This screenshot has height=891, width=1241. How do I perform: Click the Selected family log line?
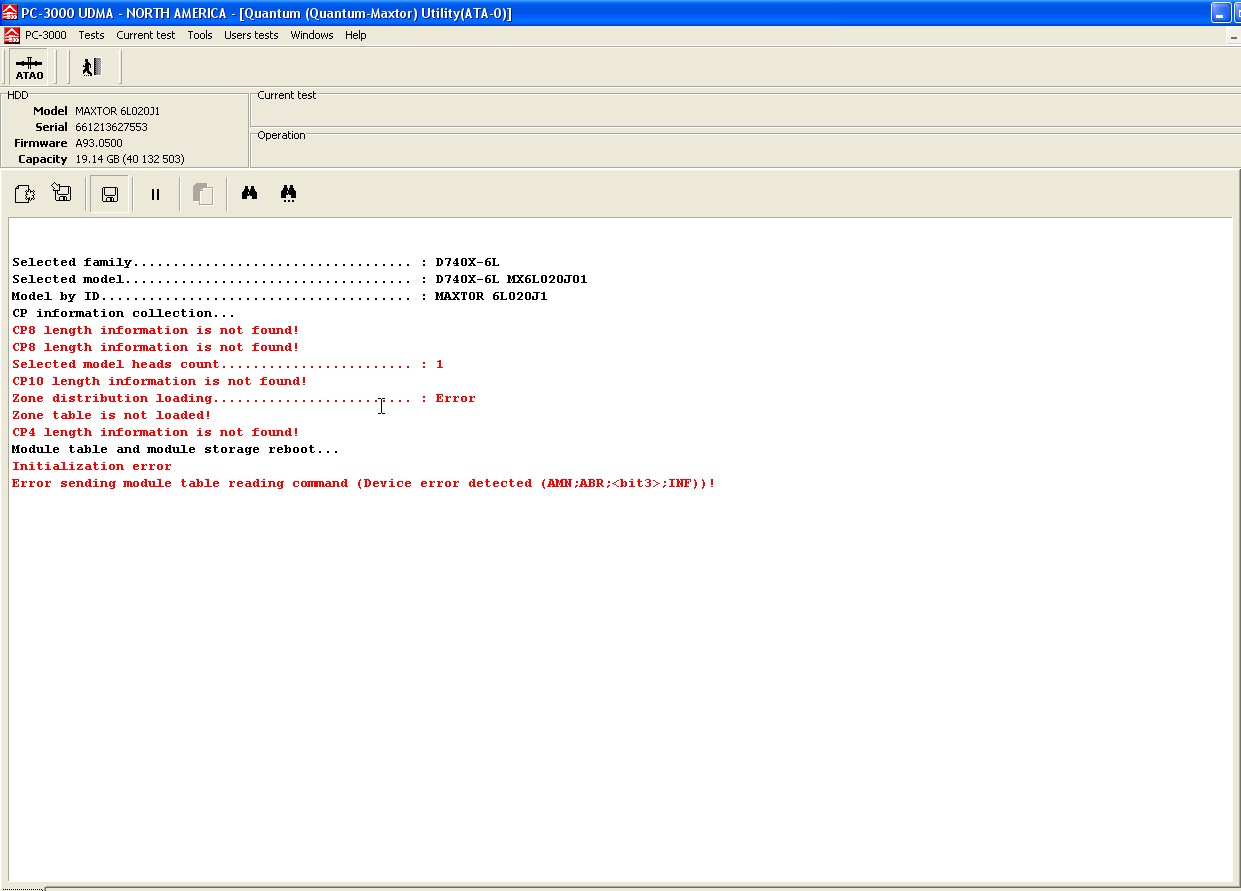256,262
